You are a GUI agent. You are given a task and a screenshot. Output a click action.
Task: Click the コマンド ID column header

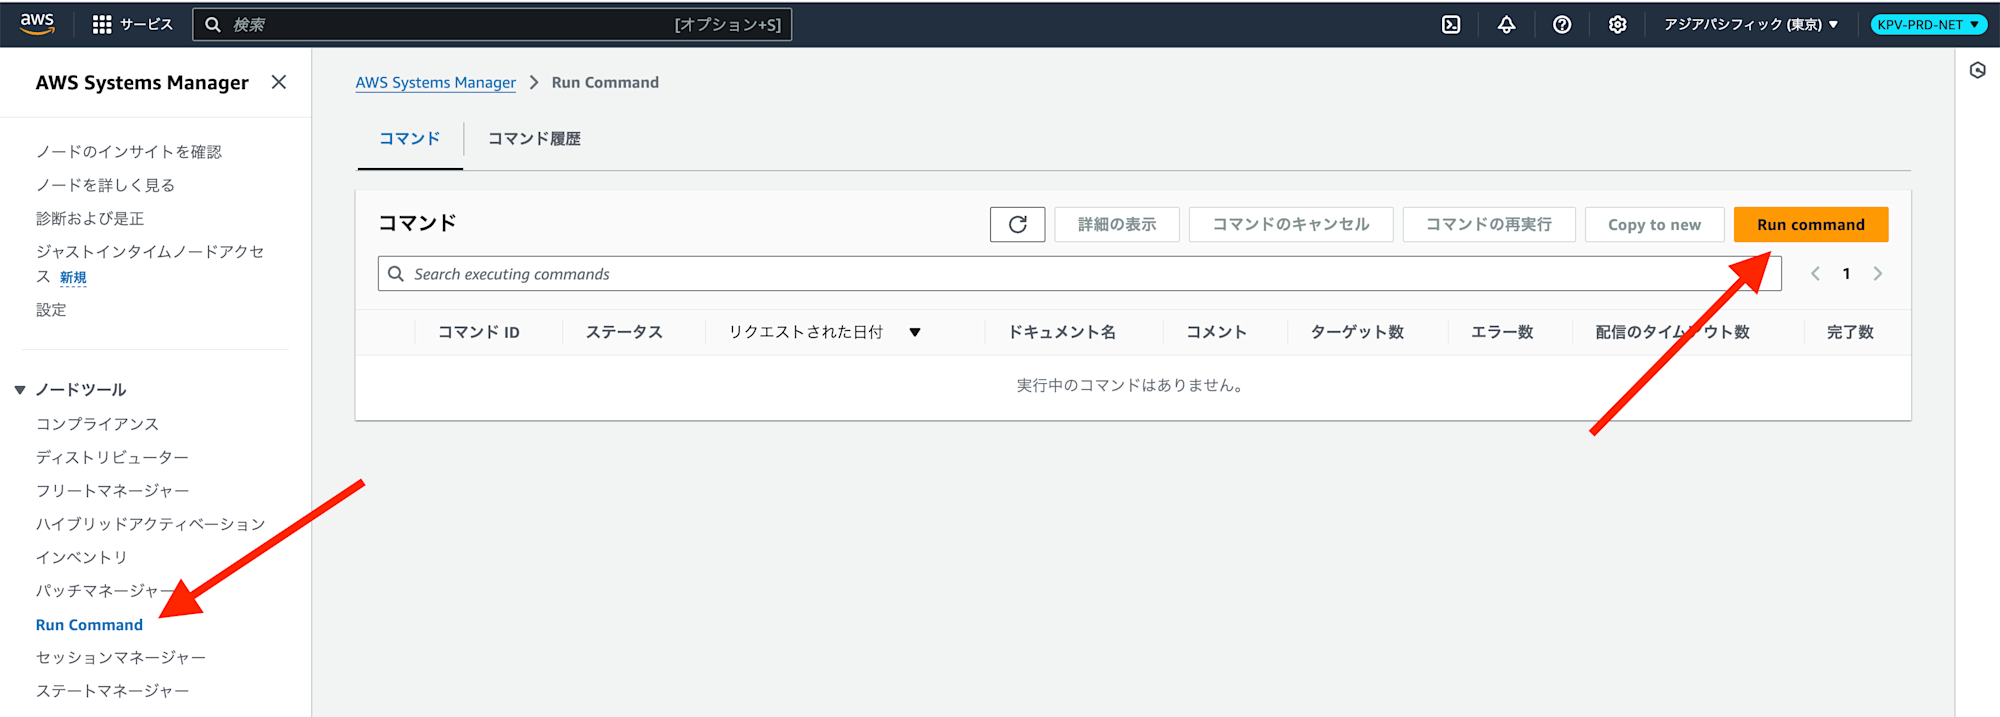click(x=479, y=332)
